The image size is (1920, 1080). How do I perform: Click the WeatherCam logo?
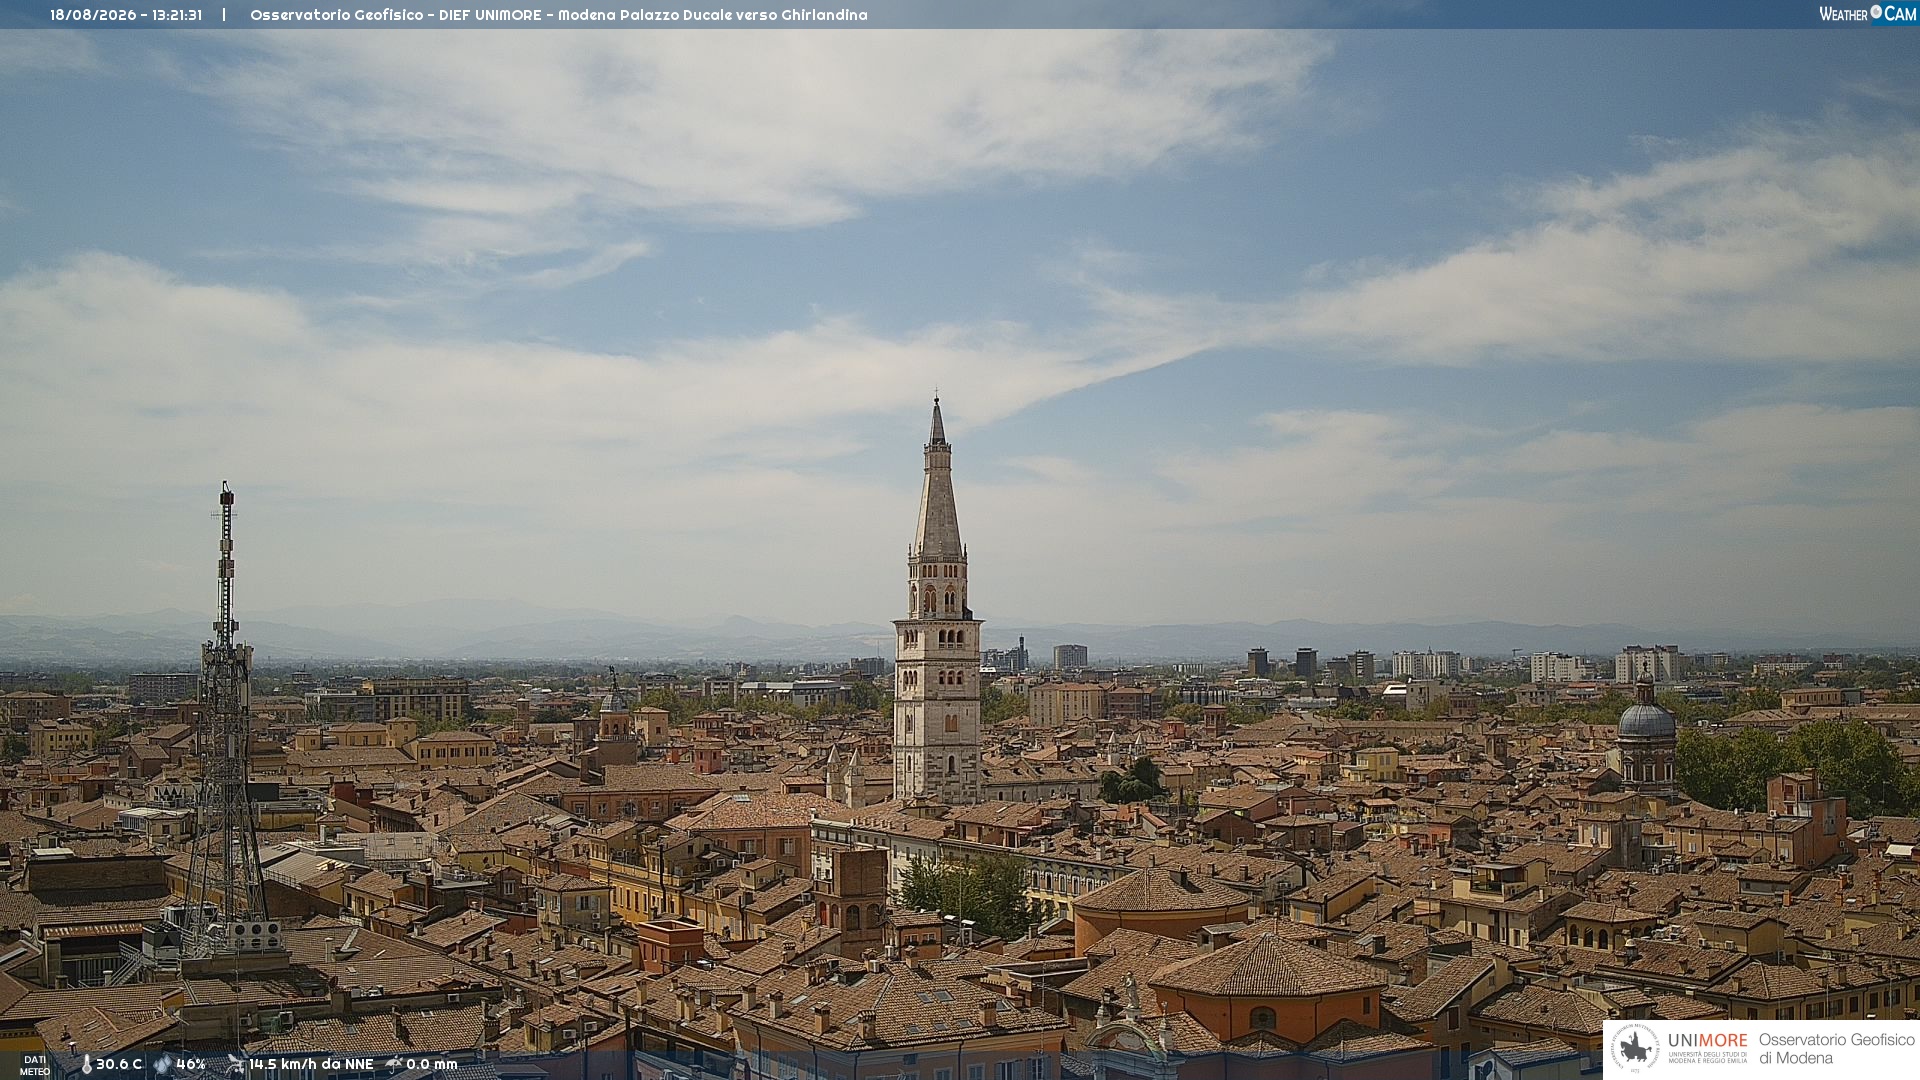(1867, 14)
